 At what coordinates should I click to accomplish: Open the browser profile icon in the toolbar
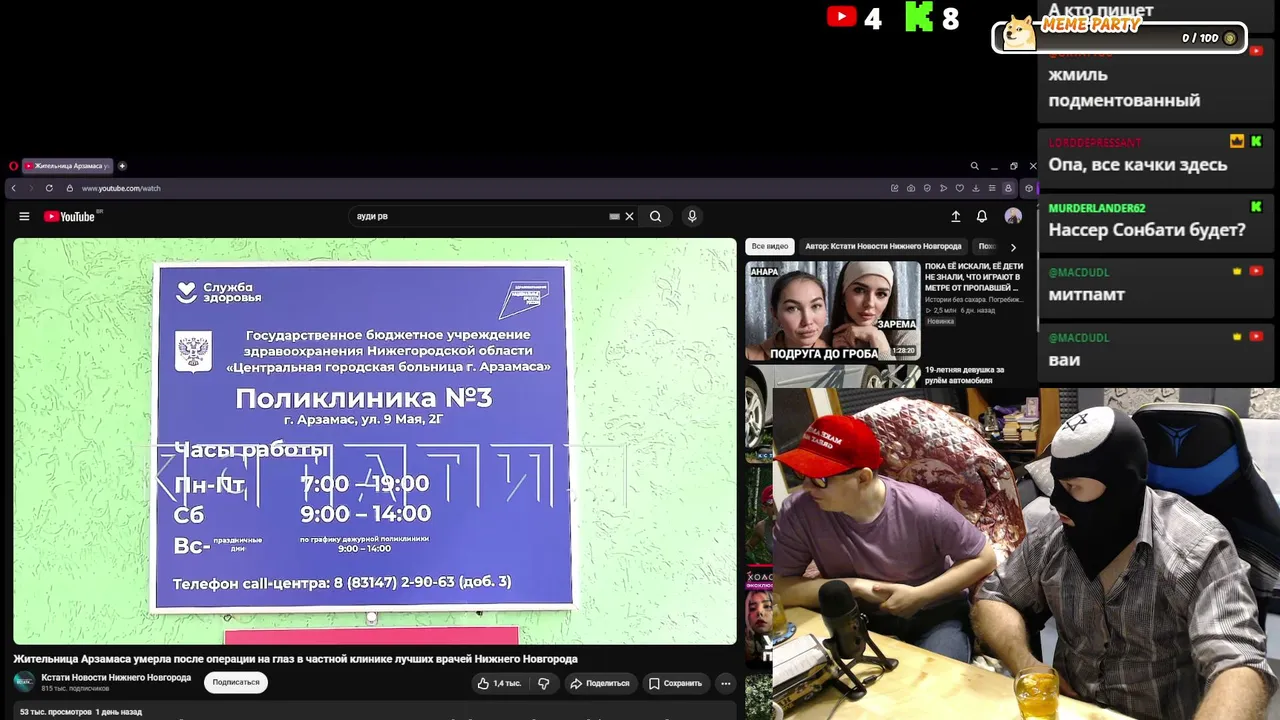[x=1008, y=188]
